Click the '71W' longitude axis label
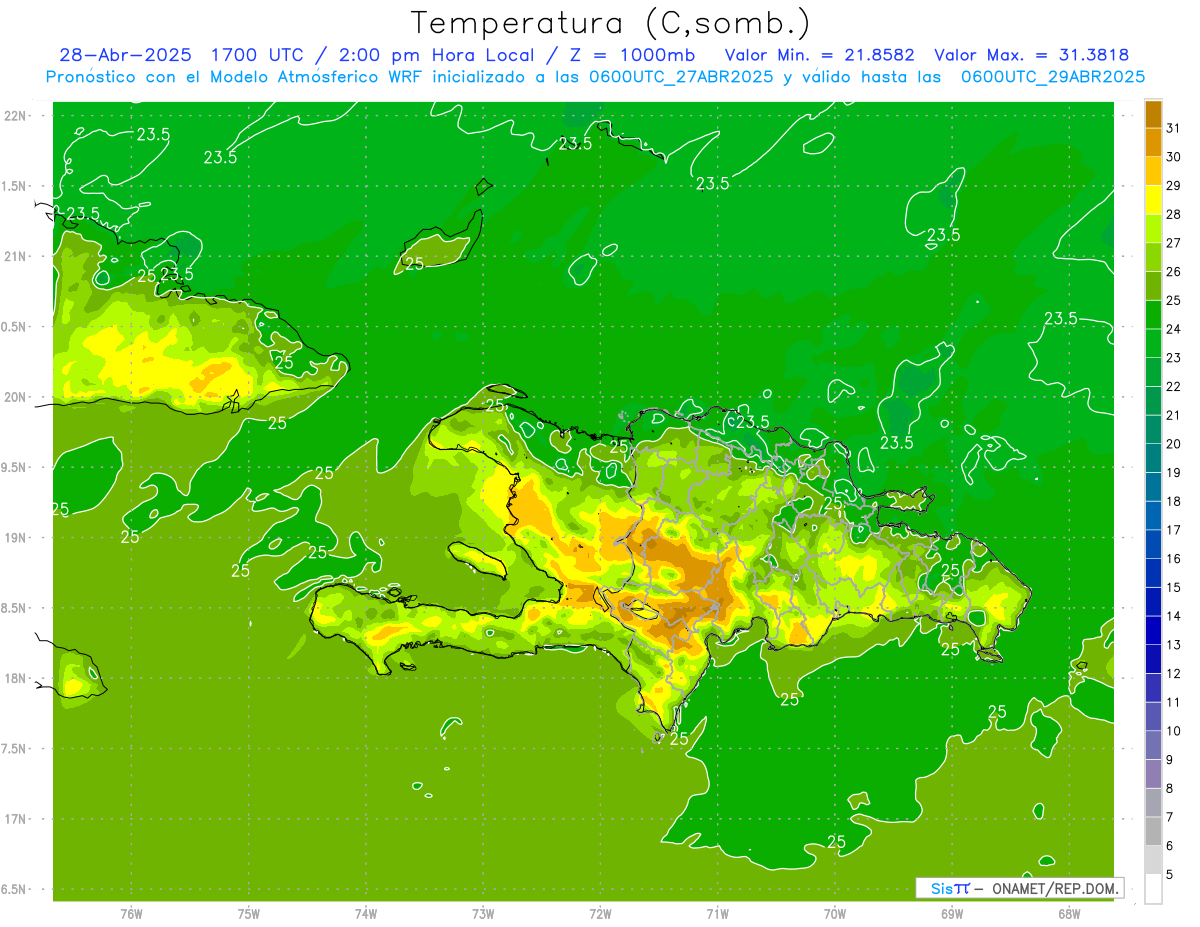The height and width of the screenshot is (927, 1200). [717, 914]
